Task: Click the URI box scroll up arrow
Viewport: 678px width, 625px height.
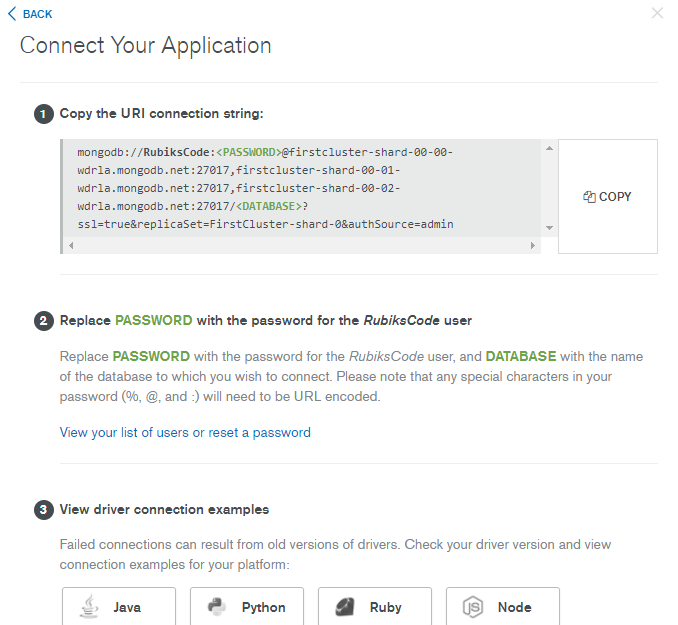Action: coord(549,148)
